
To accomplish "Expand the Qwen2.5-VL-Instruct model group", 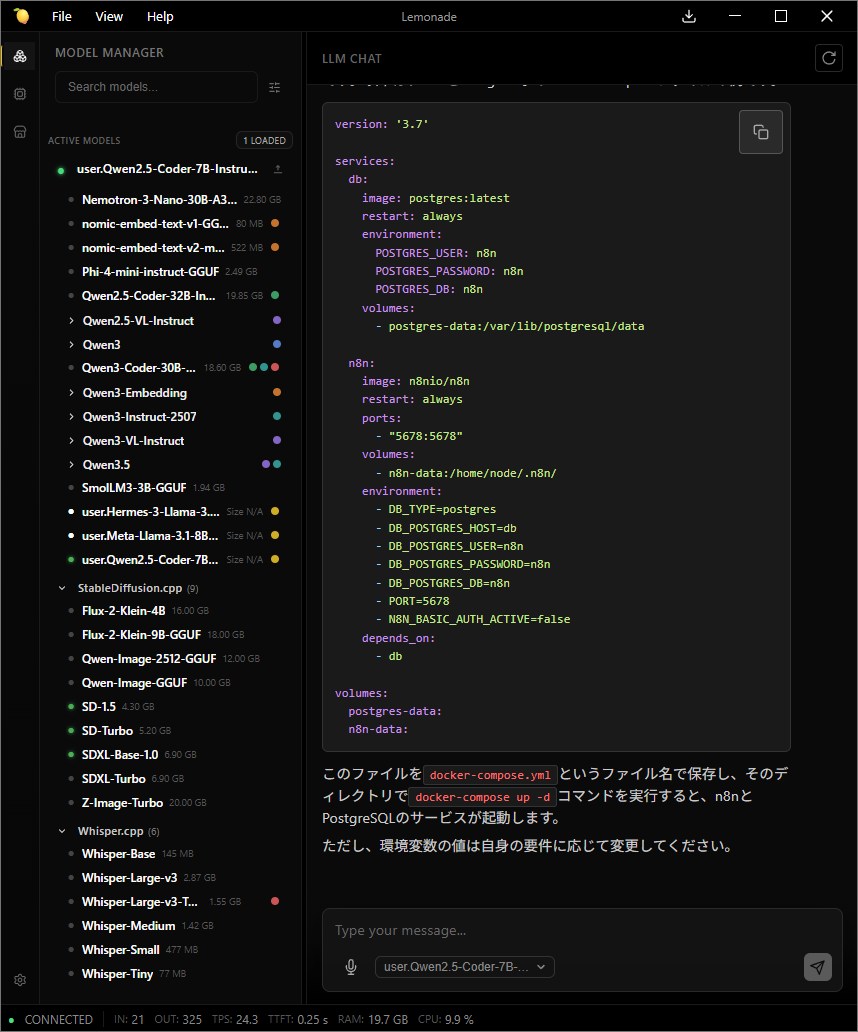I will click(72, 321).
